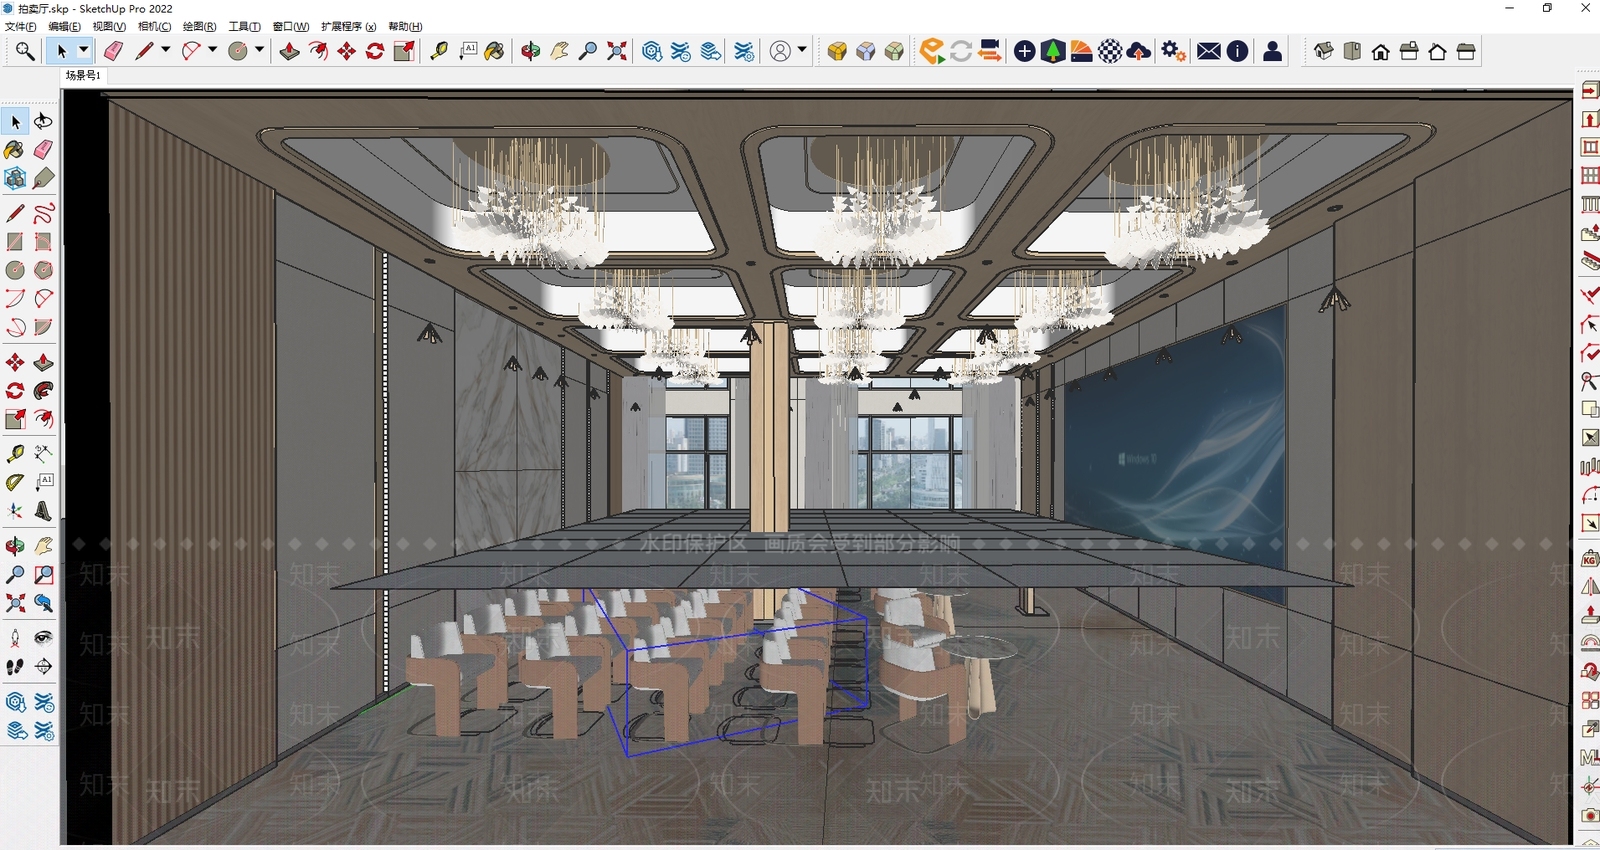Pick the Offset tool in left toolbar
This screenshot has height=850, width=1600.
[x=43, y=419]
